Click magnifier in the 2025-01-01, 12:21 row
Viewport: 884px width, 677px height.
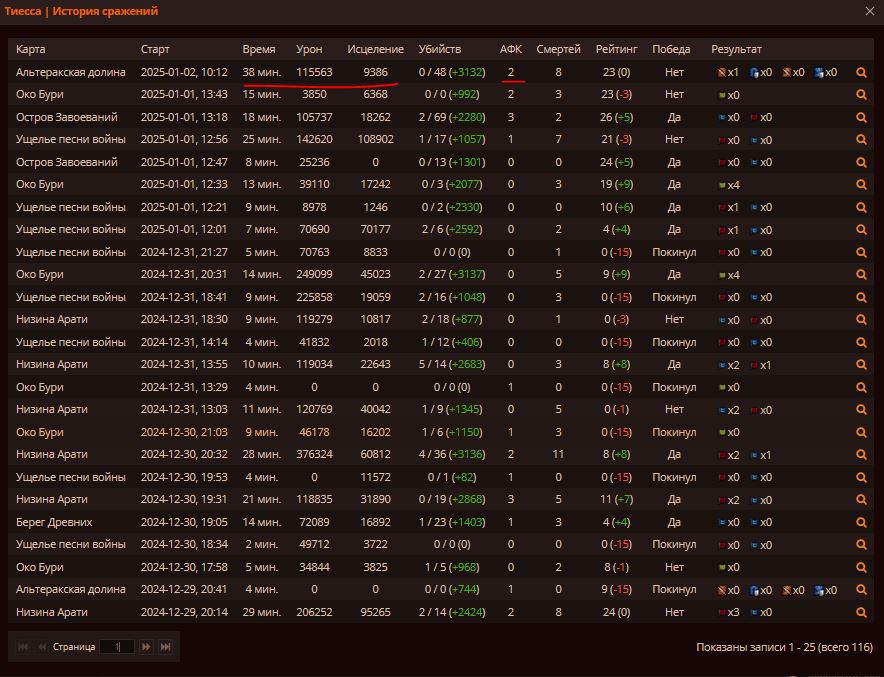tap(861, 207)
